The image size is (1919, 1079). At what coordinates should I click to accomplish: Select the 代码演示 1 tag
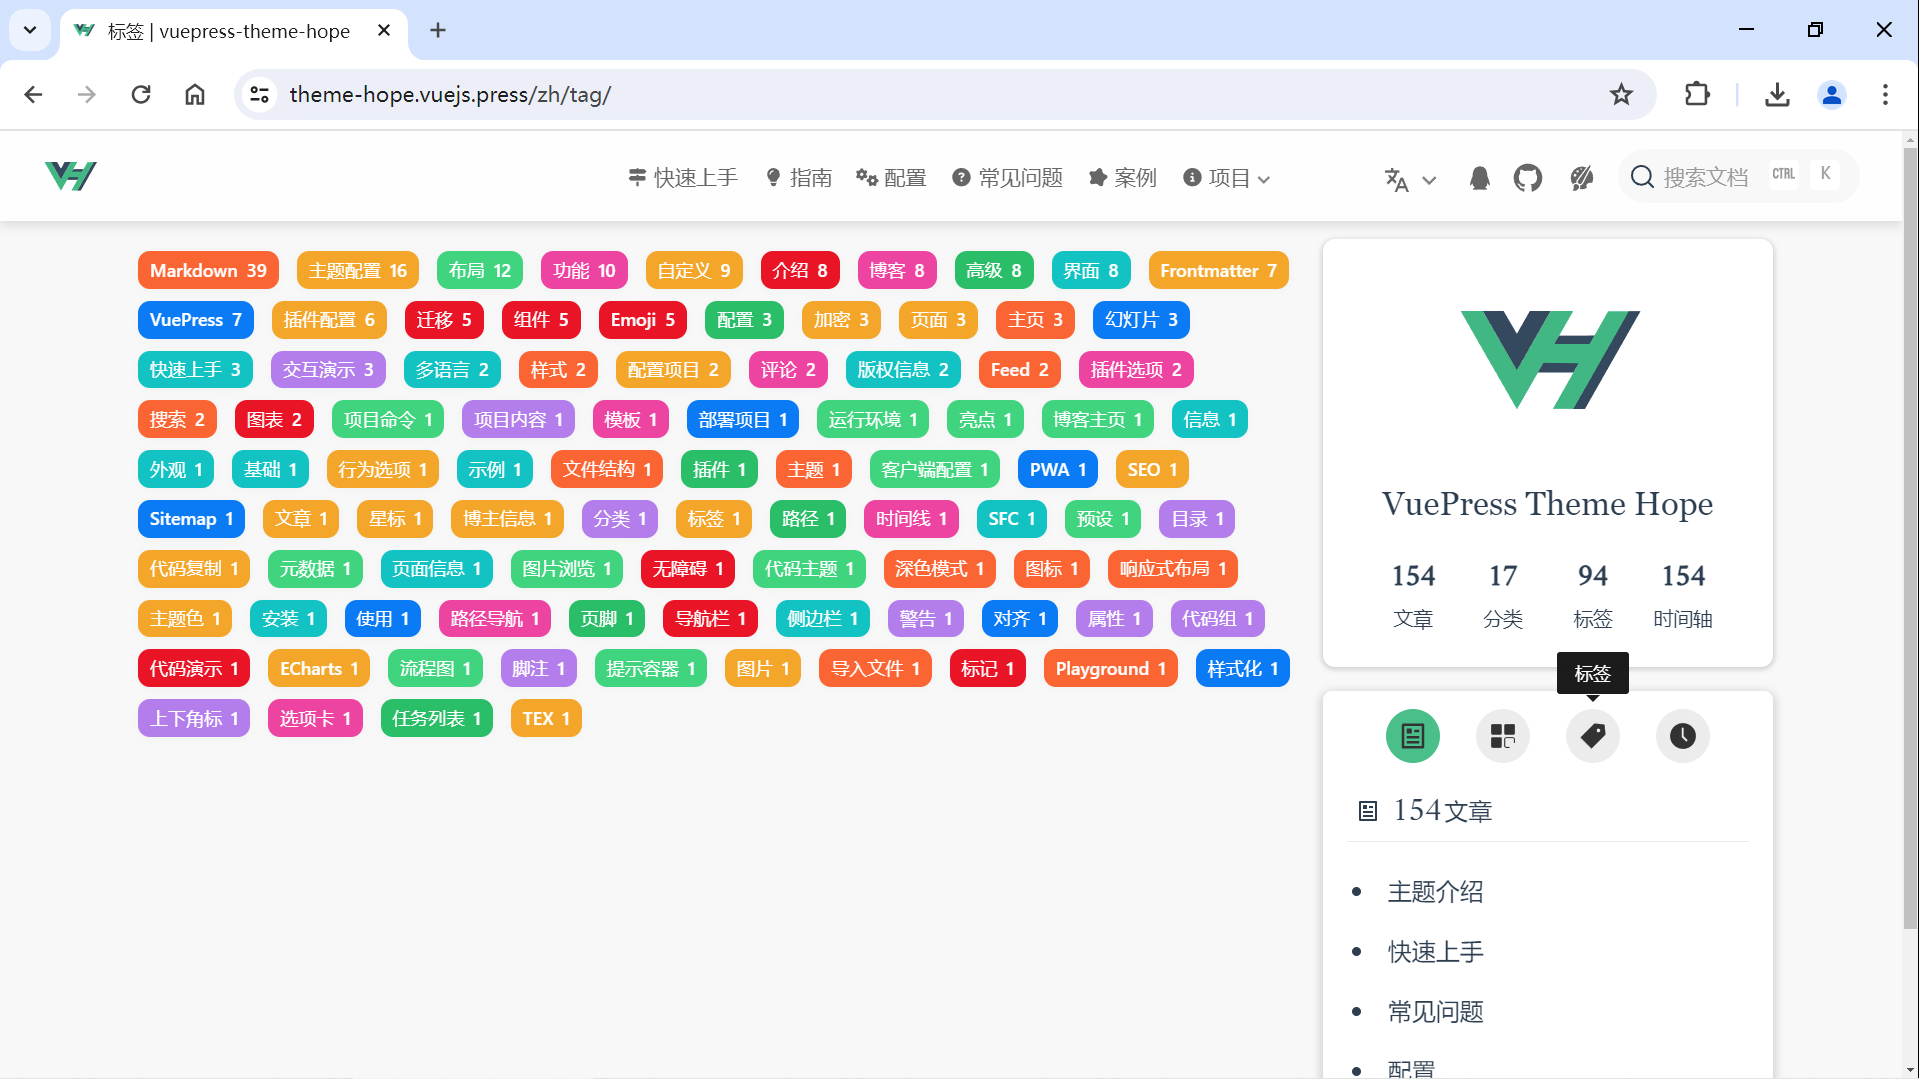(x=194, y=669)
